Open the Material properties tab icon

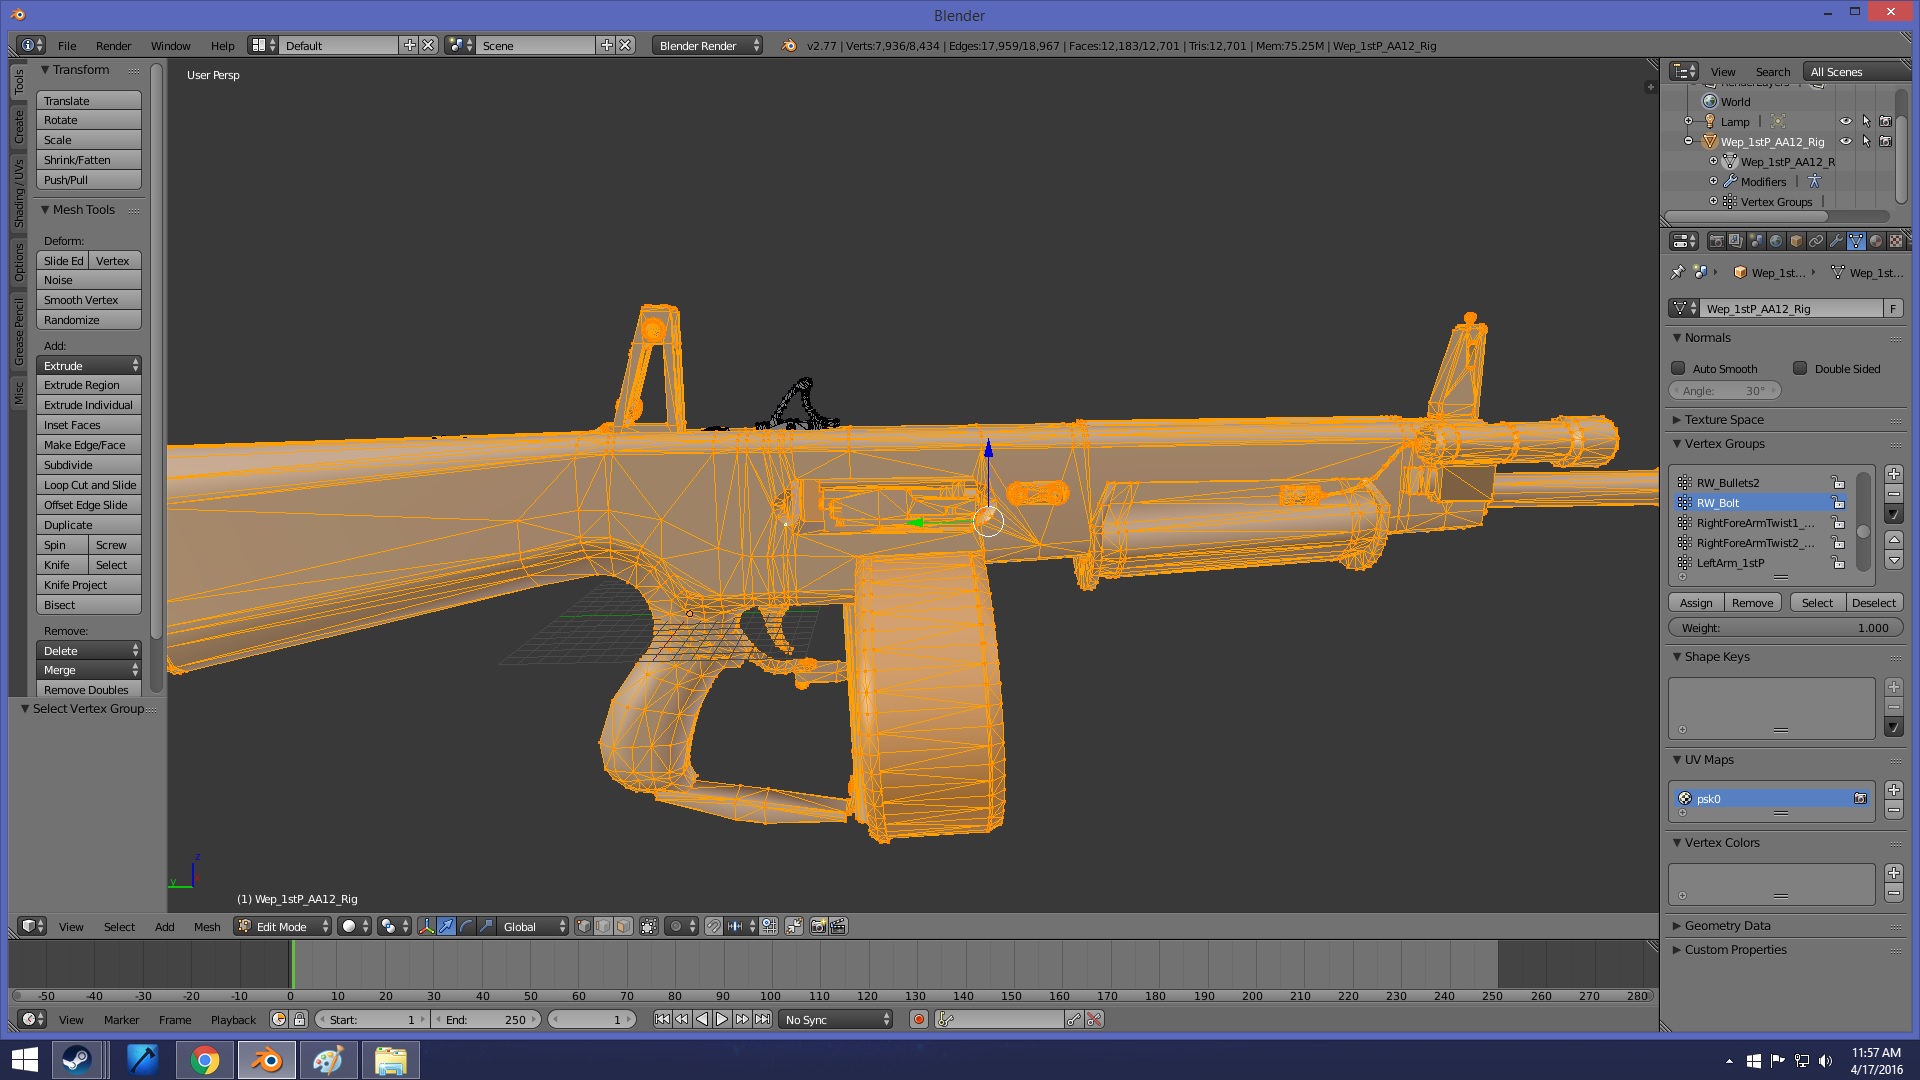[x=1876, y=241]
